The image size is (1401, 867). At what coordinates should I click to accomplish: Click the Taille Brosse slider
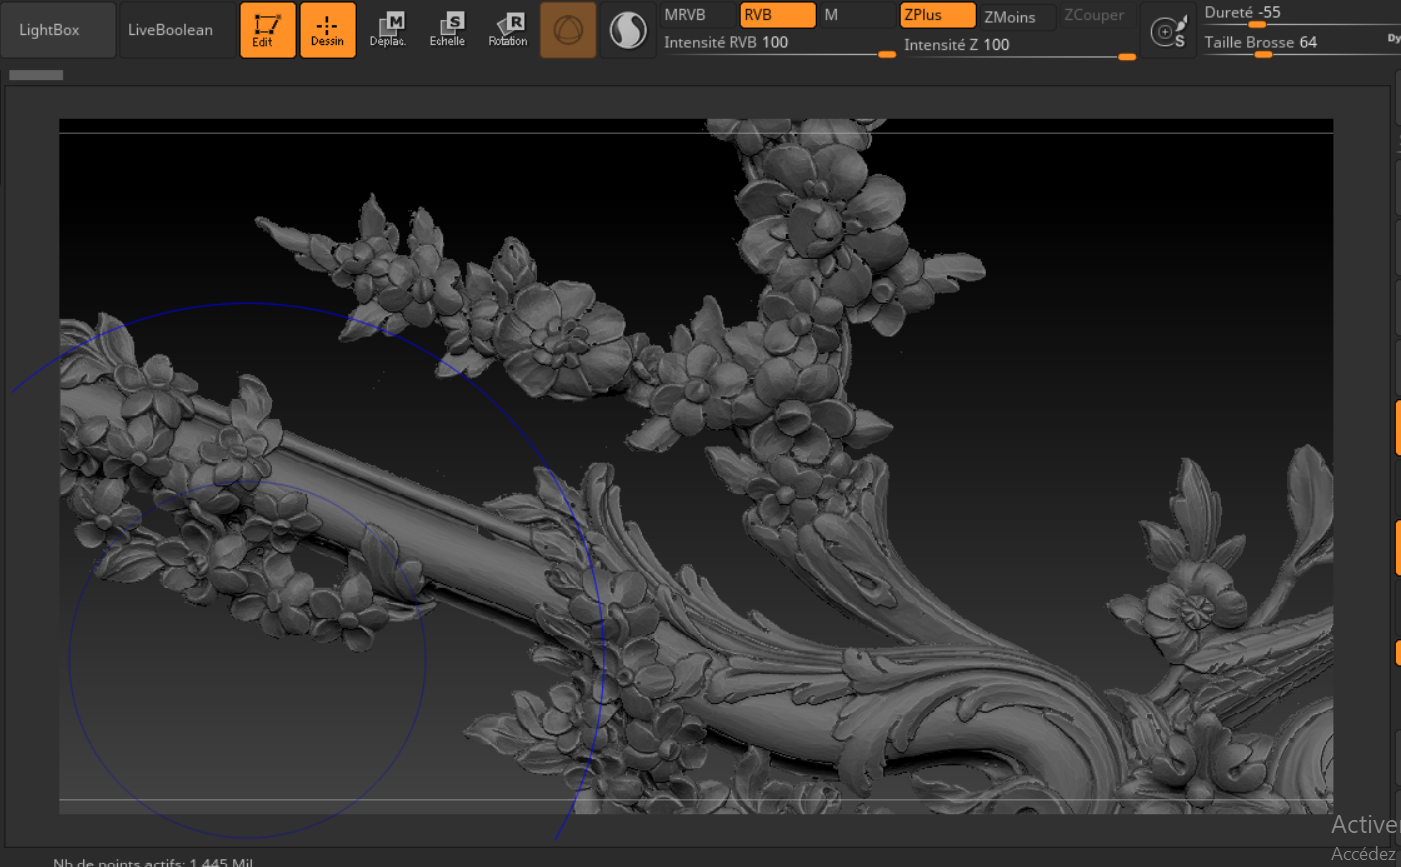(1300, 43)
